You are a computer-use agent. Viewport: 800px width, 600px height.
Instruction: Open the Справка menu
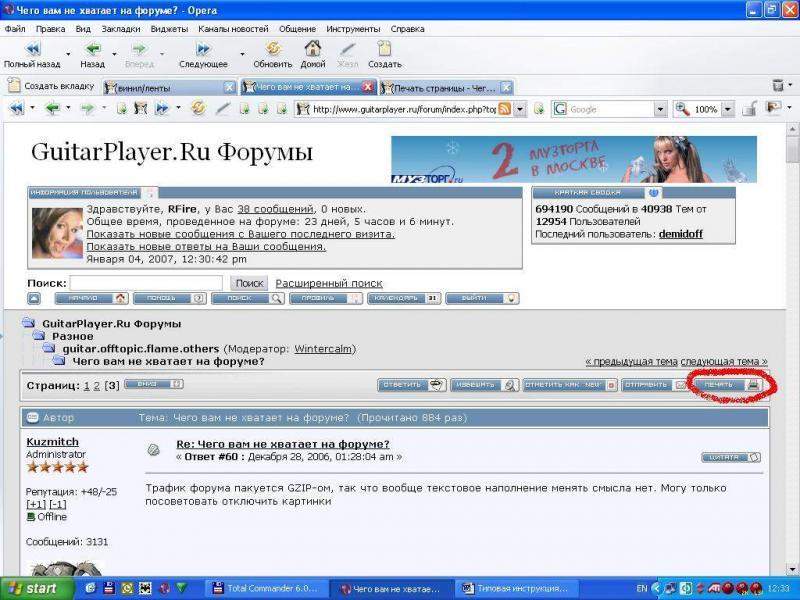(408, 29)
